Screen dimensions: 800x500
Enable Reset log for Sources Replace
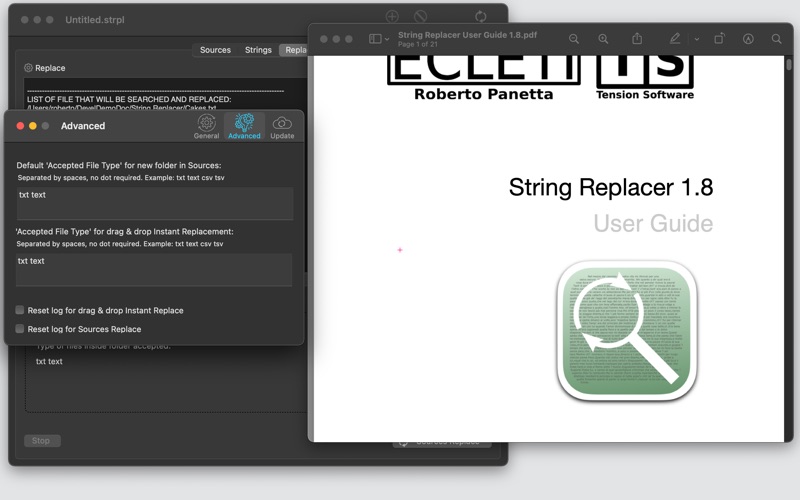[x=20, y=329]
